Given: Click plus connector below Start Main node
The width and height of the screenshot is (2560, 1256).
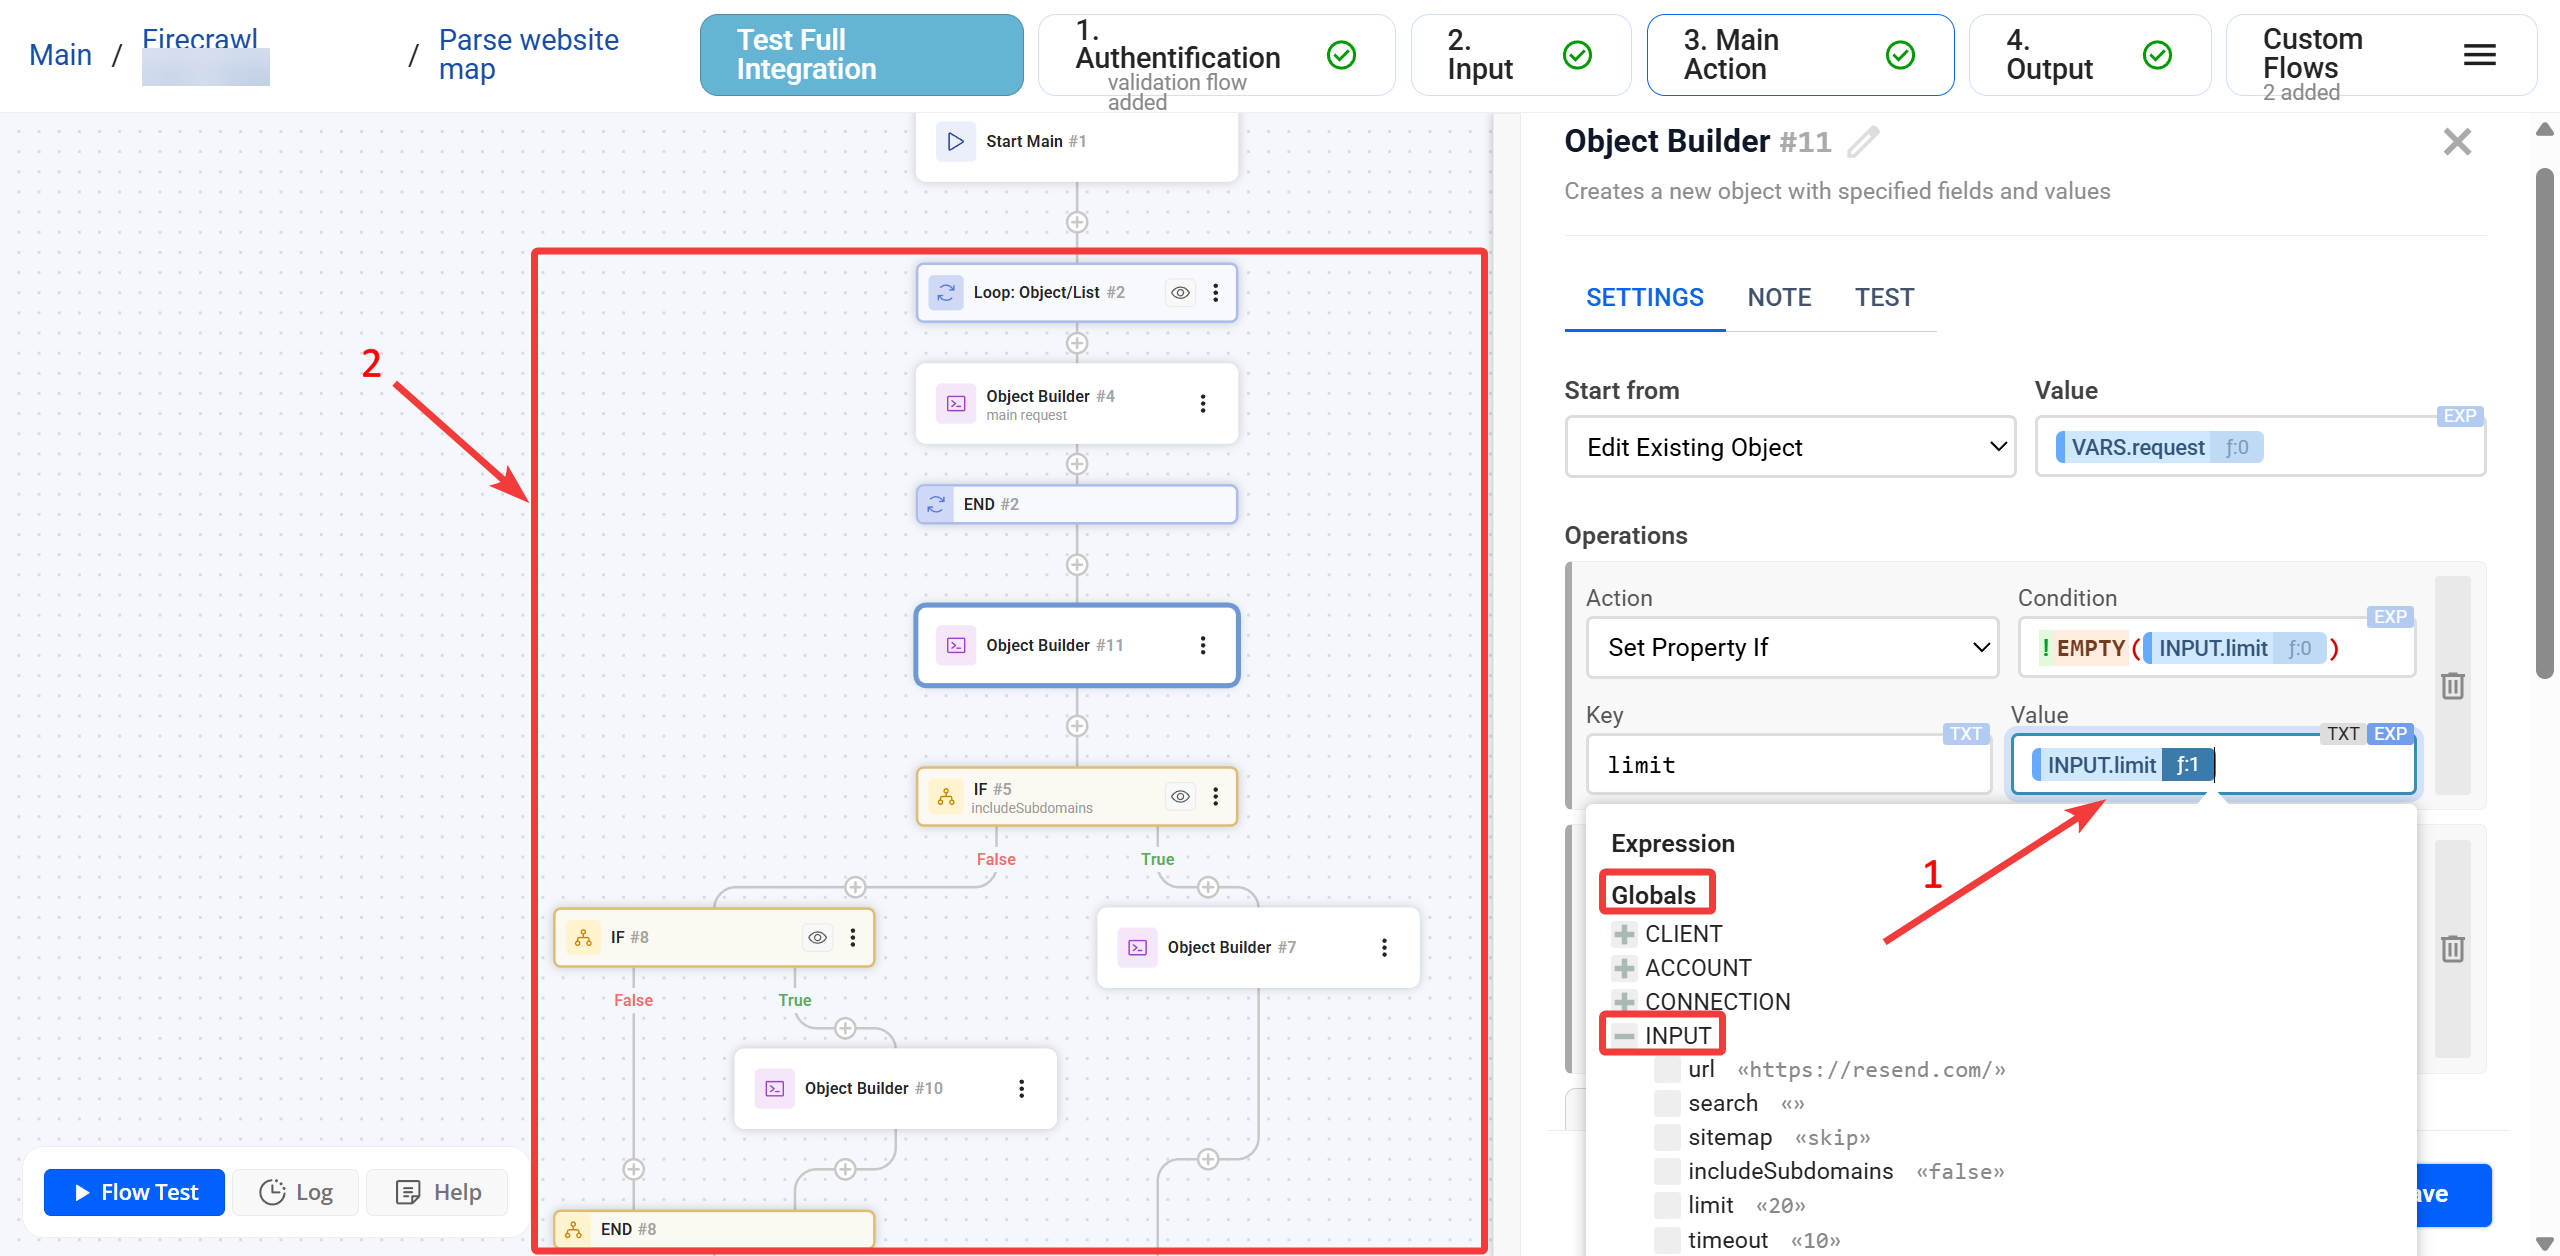Looking at the screenshot, I should click(x=1077, y=222).
